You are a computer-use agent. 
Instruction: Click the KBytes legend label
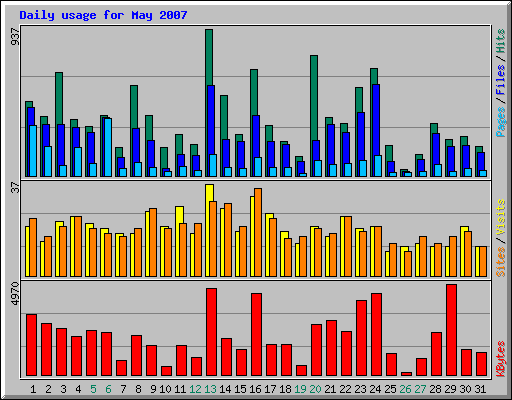coord(501,359)
